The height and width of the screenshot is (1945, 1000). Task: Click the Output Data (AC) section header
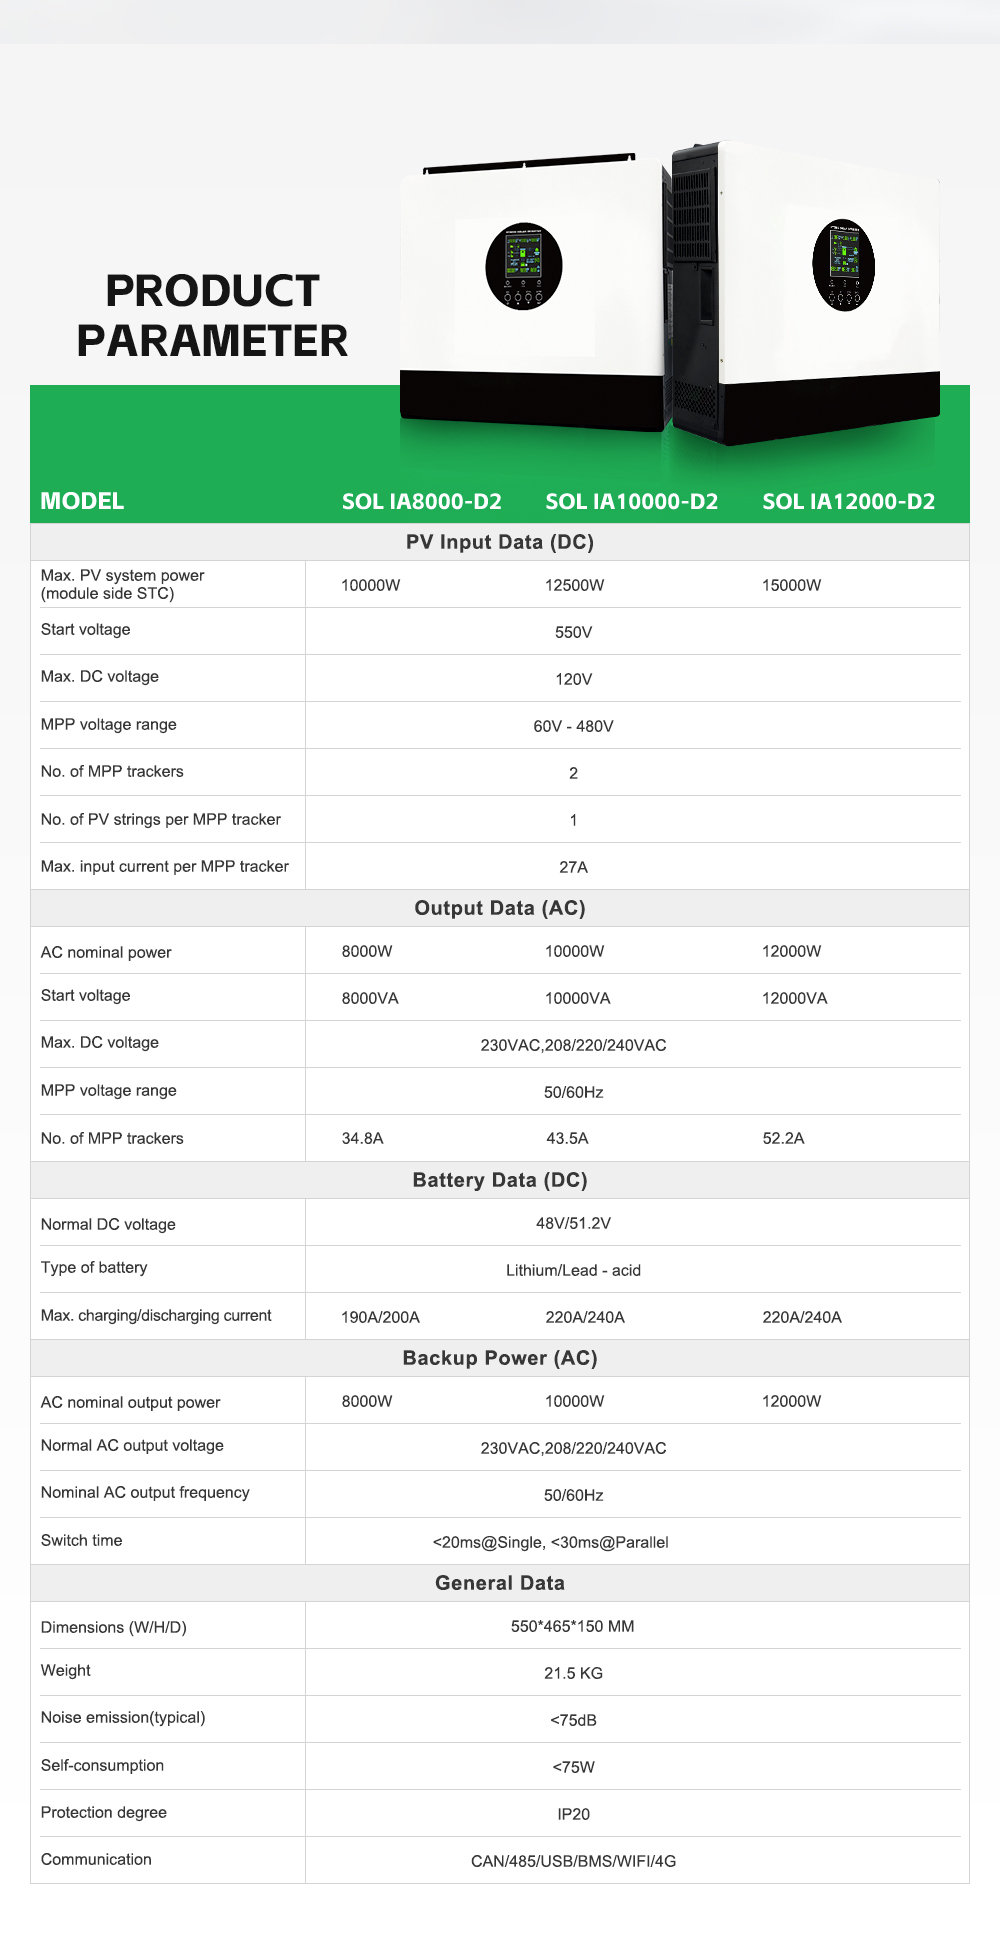pos(500,908)
